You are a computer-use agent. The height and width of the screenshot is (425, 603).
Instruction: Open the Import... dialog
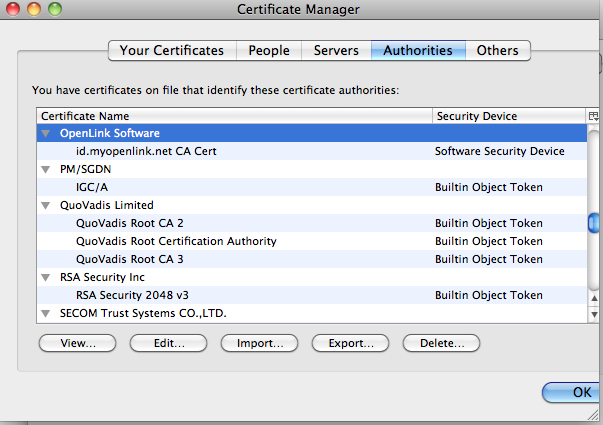tap(260, 343)
